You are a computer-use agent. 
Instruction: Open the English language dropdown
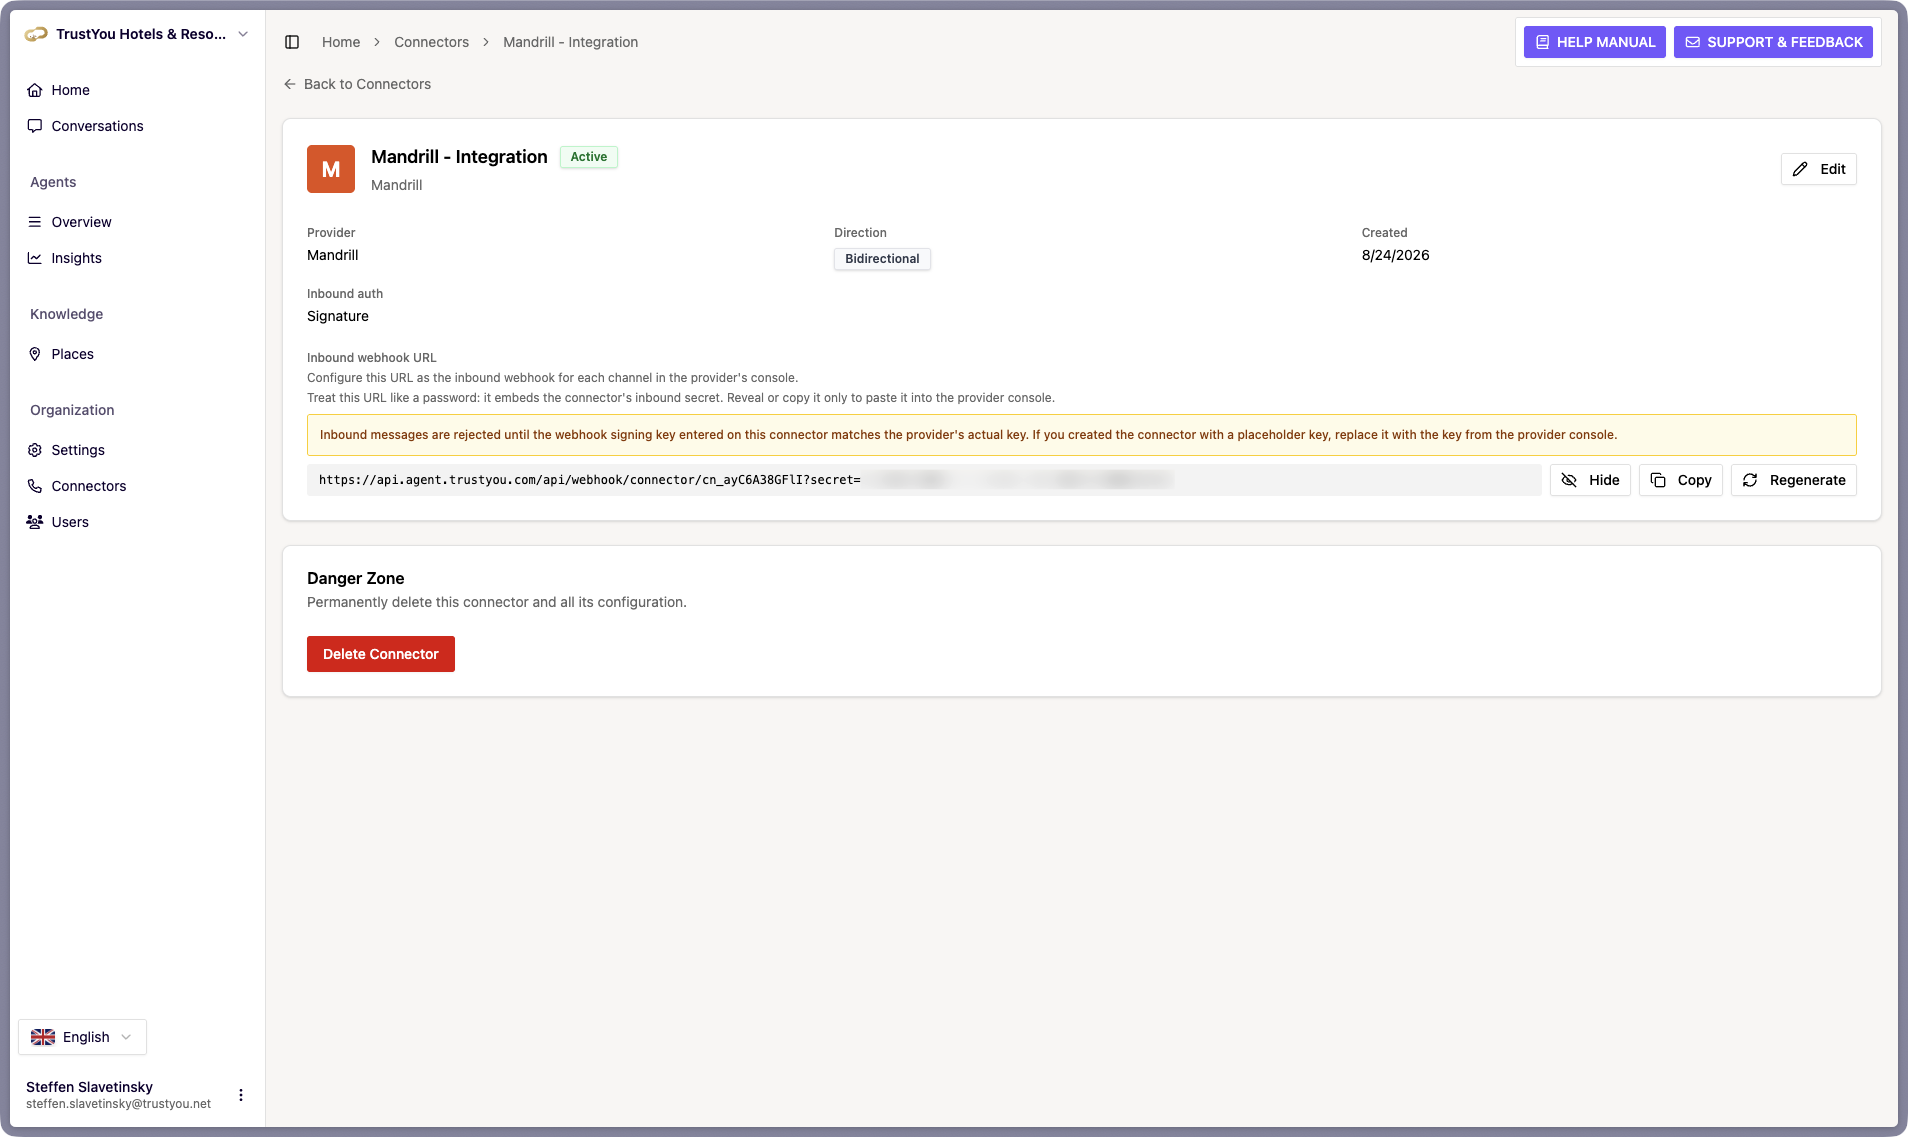(x=82, y=1037)
